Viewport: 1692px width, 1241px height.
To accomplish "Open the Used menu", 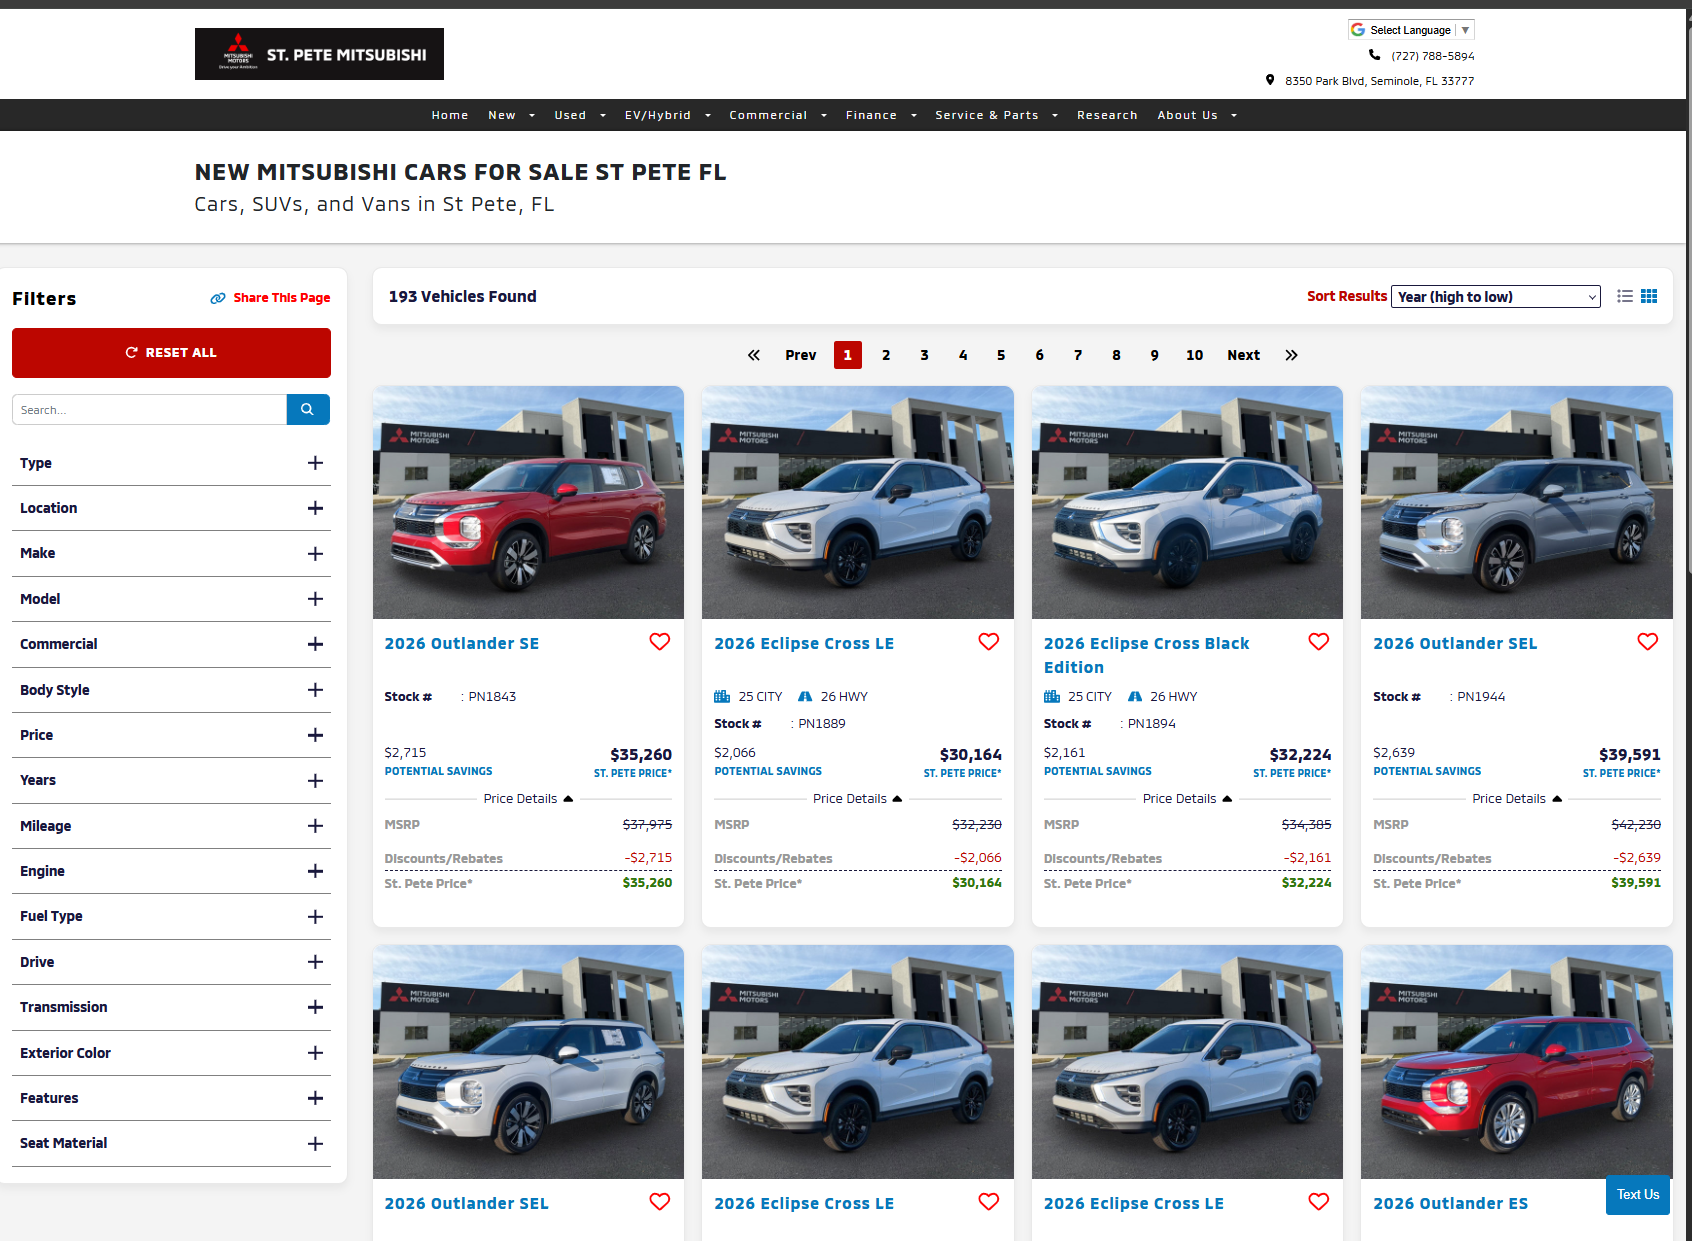I will 580,115.
